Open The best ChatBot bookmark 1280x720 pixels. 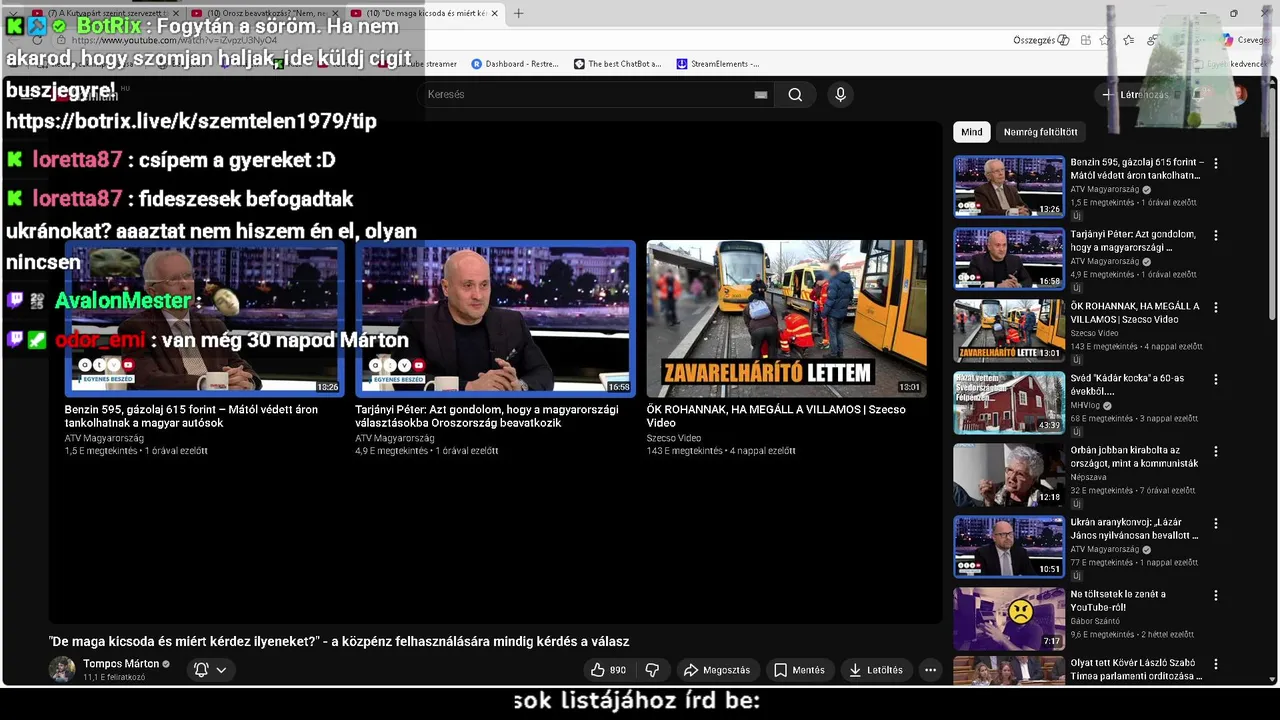click(617, 64)
